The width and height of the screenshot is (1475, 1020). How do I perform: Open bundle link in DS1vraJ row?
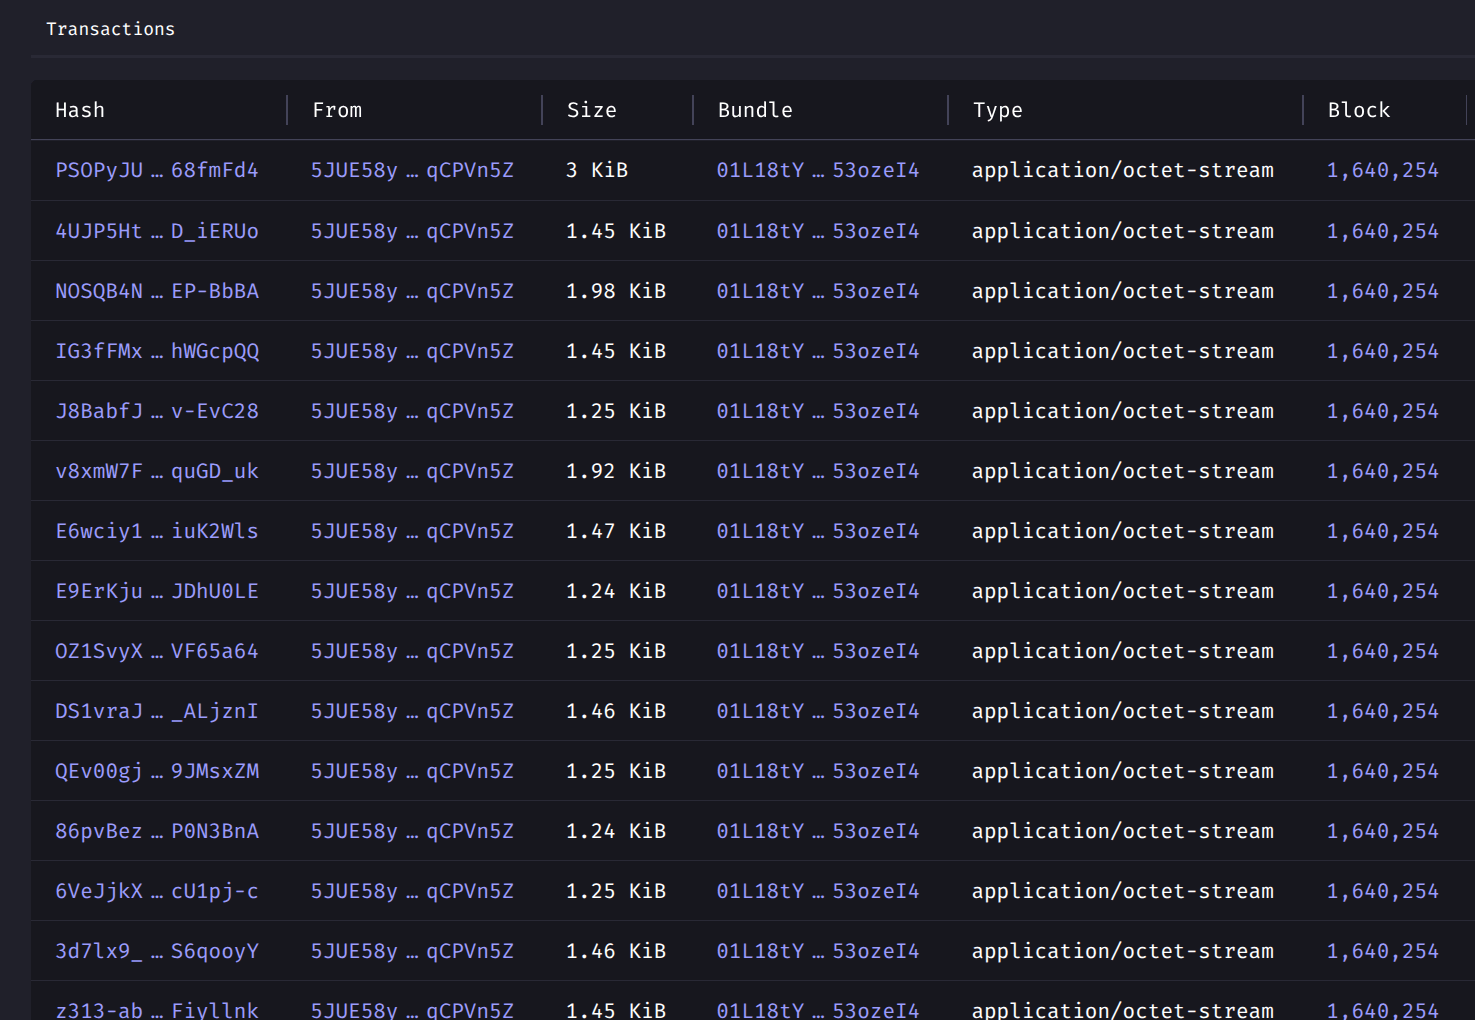818,711
